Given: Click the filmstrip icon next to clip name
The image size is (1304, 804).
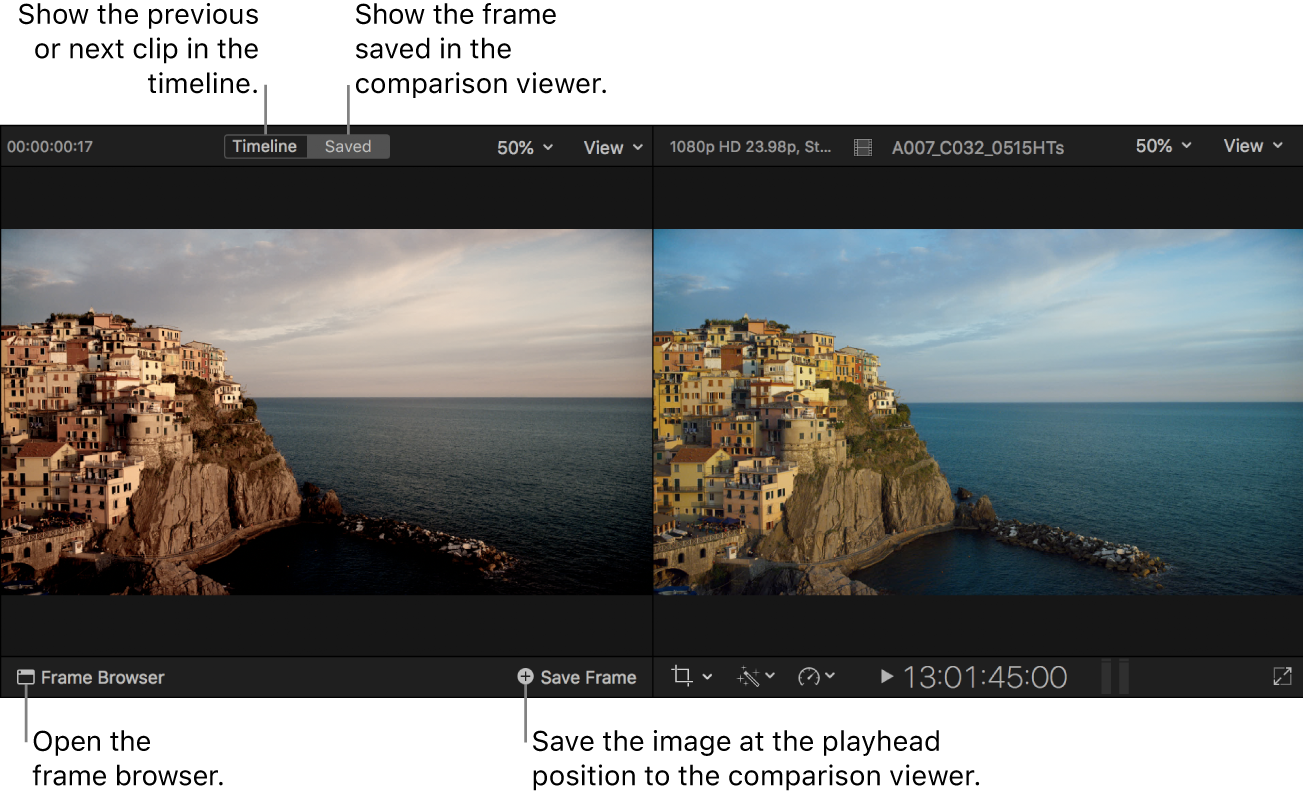Looking at the screenshot, I should click(x=862, y=146).
